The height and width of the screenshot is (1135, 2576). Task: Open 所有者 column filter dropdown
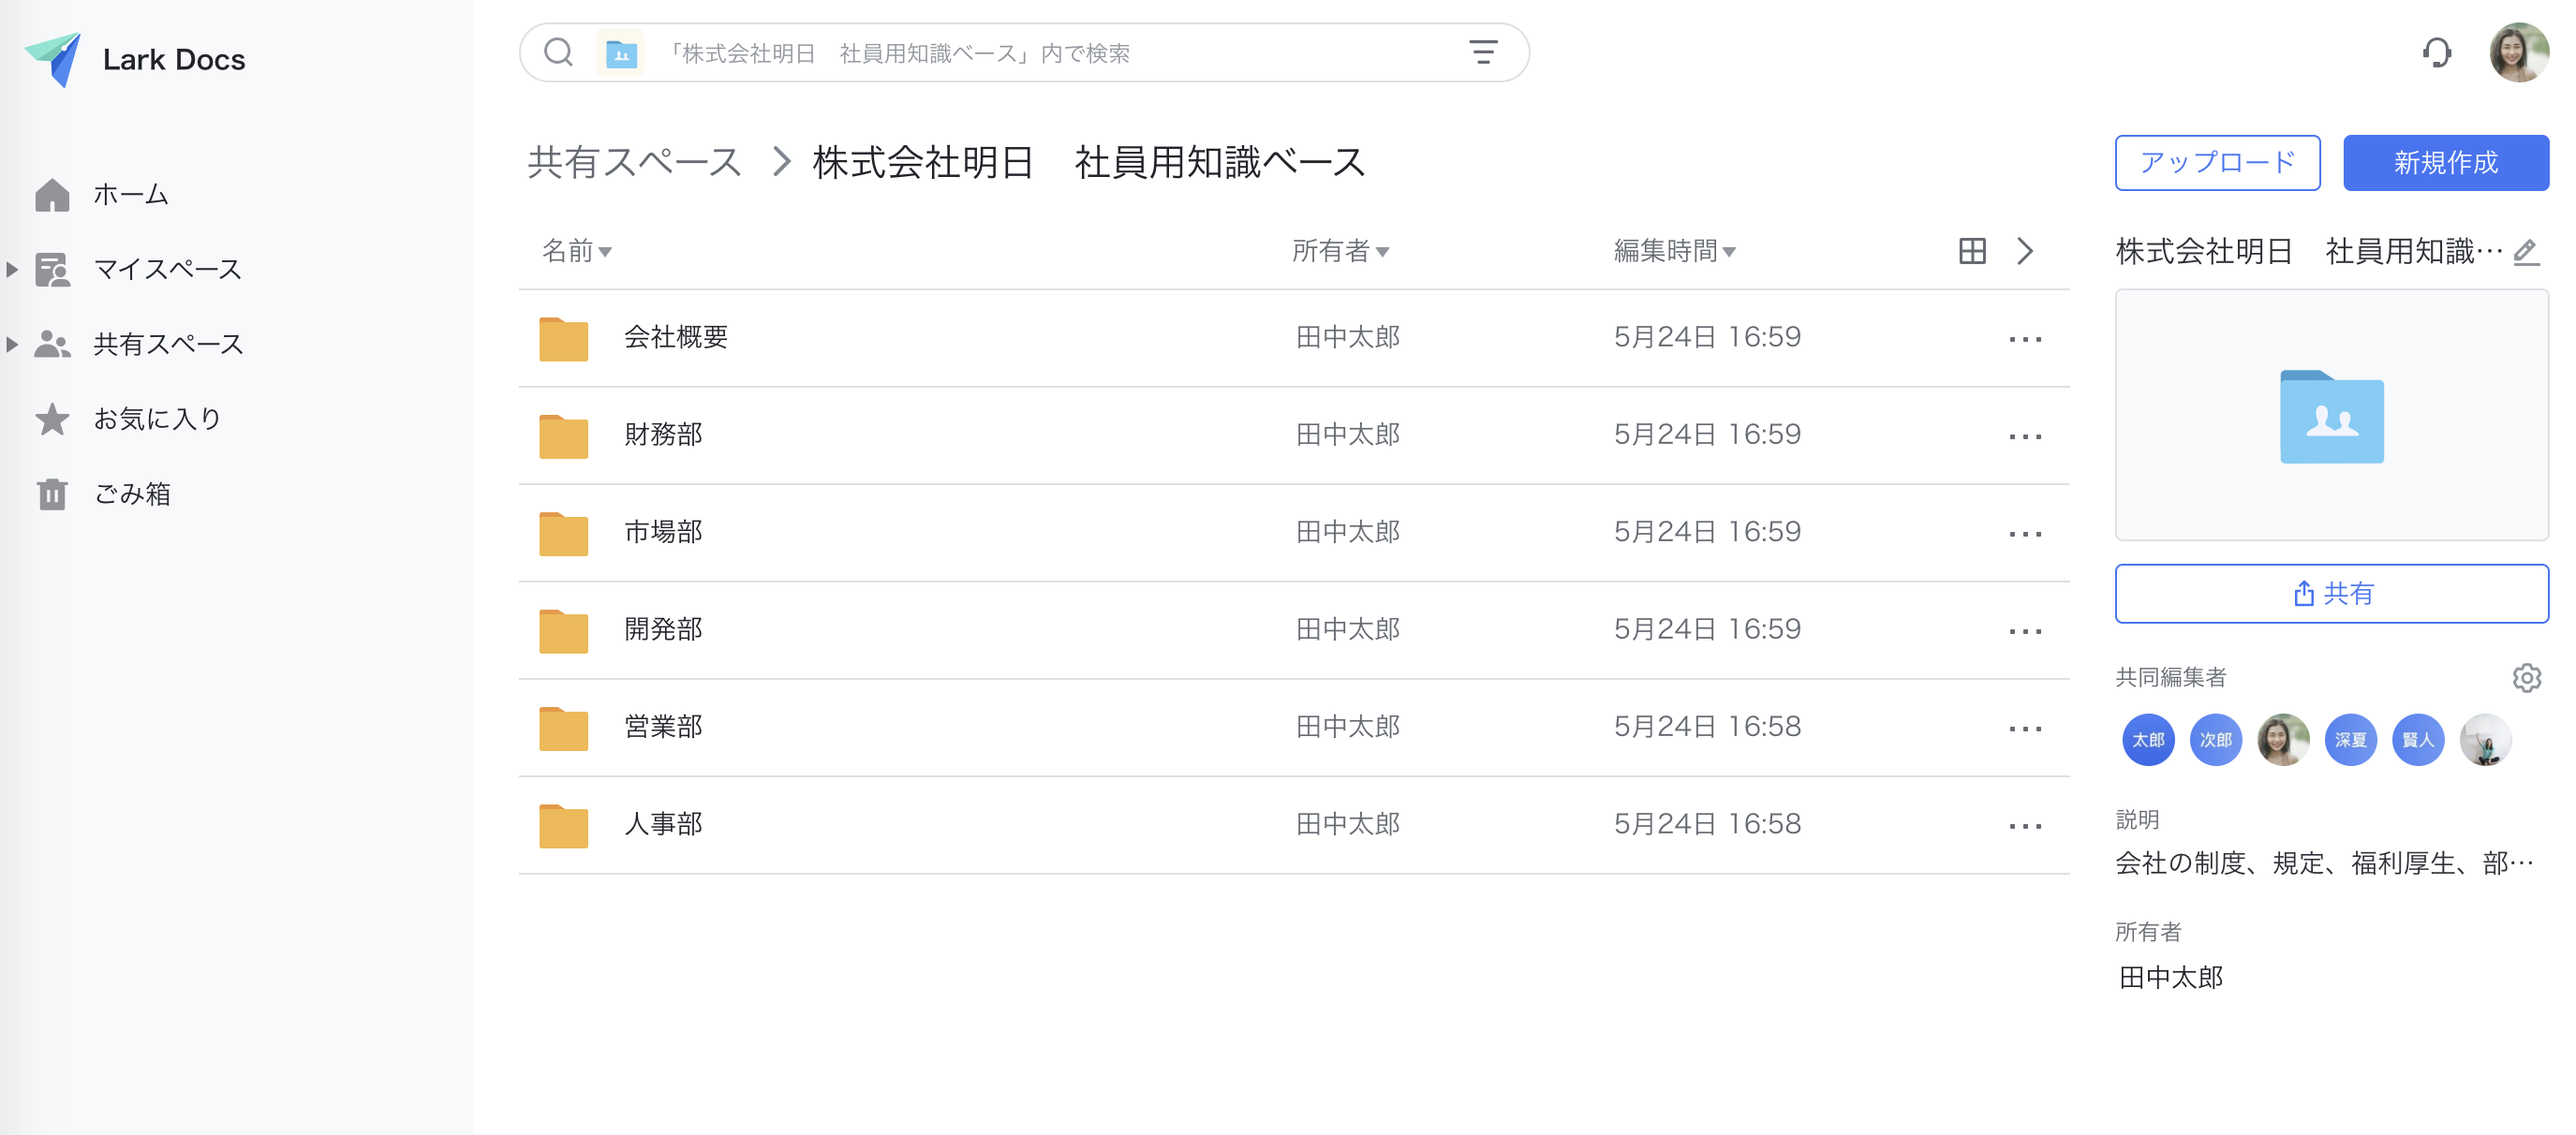point(1340,251)
